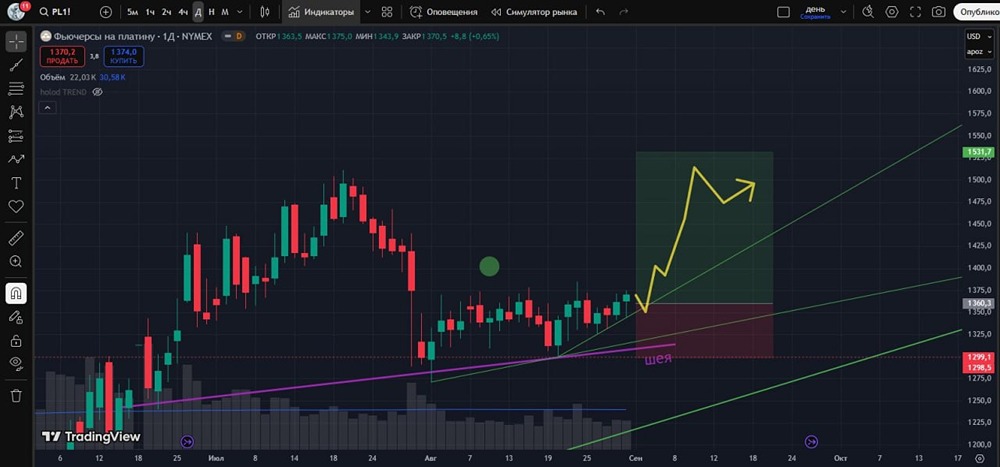Open the Fibonacci and Gann tools

16,89
